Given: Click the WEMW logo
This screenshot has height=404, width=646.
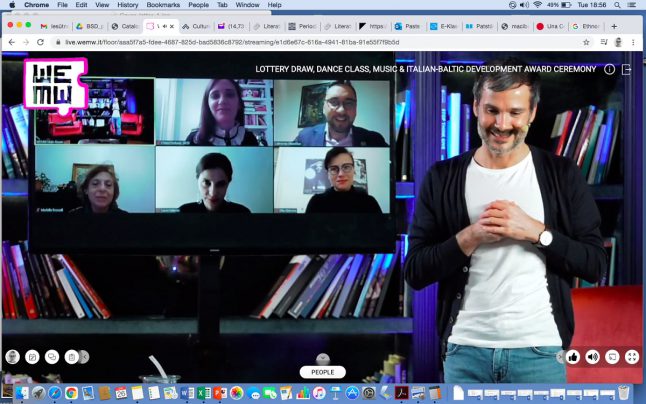Looking at the screenshot, I should [x=55, y=83].
